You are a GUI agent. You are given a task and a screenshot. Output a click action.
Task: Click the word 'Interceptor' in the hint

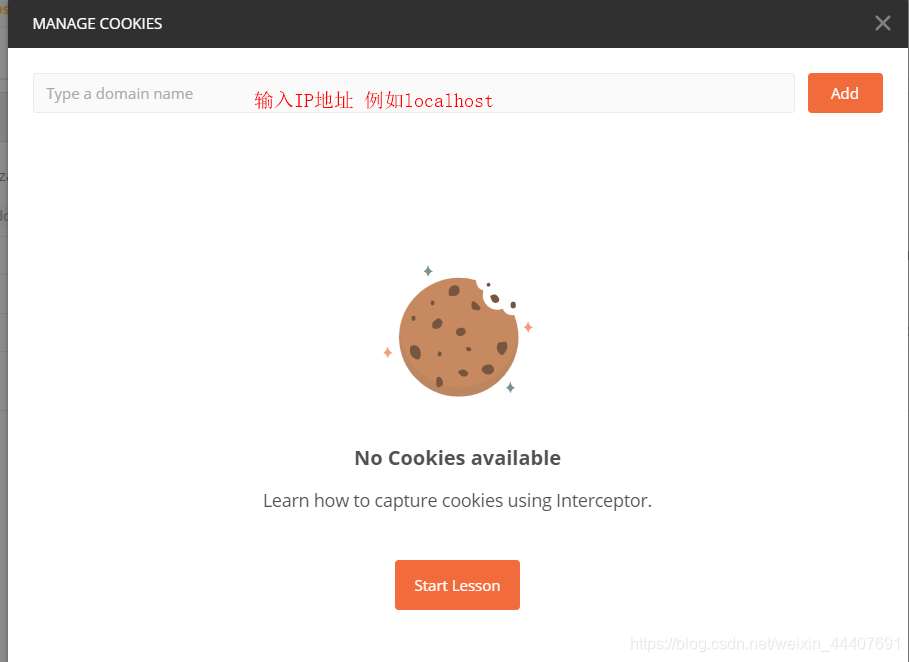[602, 500]
